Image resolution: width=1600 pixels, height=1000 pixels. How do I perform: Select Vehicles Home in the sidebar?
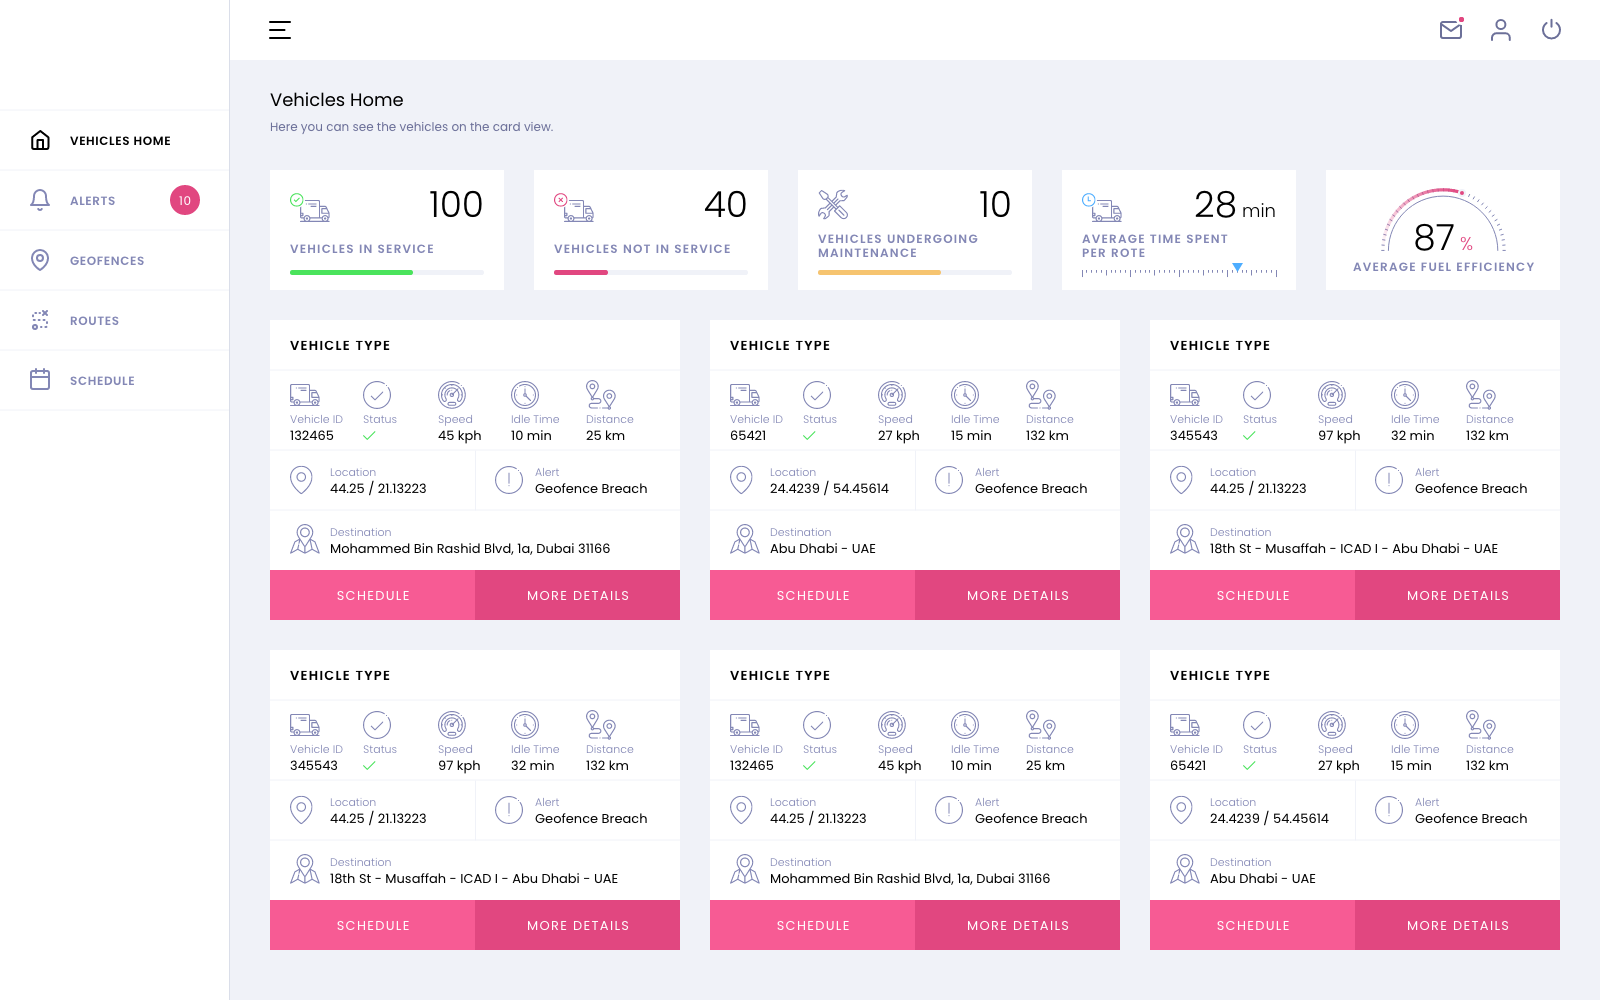pyautogui.click(x=120, y=141)
